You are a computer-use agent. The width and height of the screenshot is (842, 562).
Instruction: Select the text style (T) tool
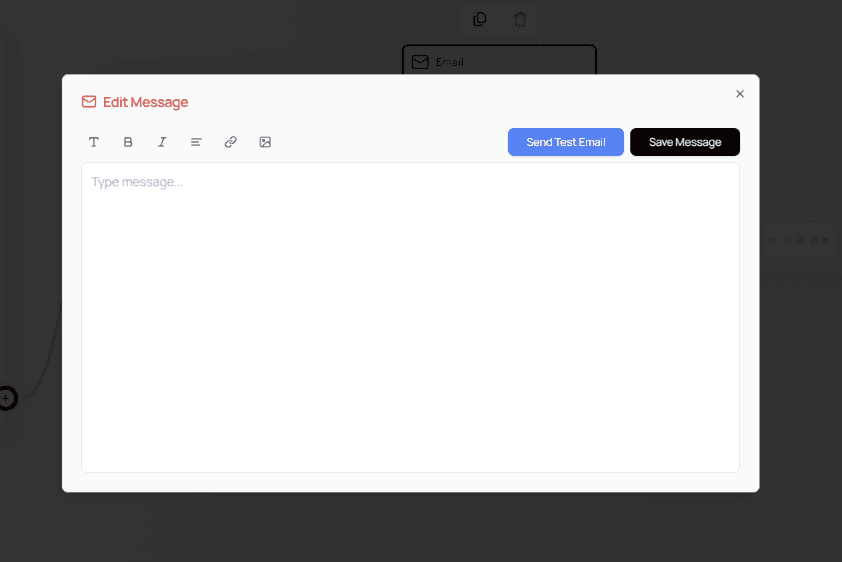pos(93,142)
